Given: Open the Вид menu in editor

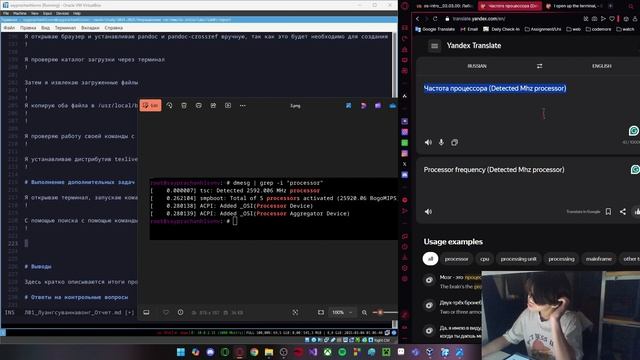Looking at the screenshot, I should pyautogui.click(x=45, y=28).
